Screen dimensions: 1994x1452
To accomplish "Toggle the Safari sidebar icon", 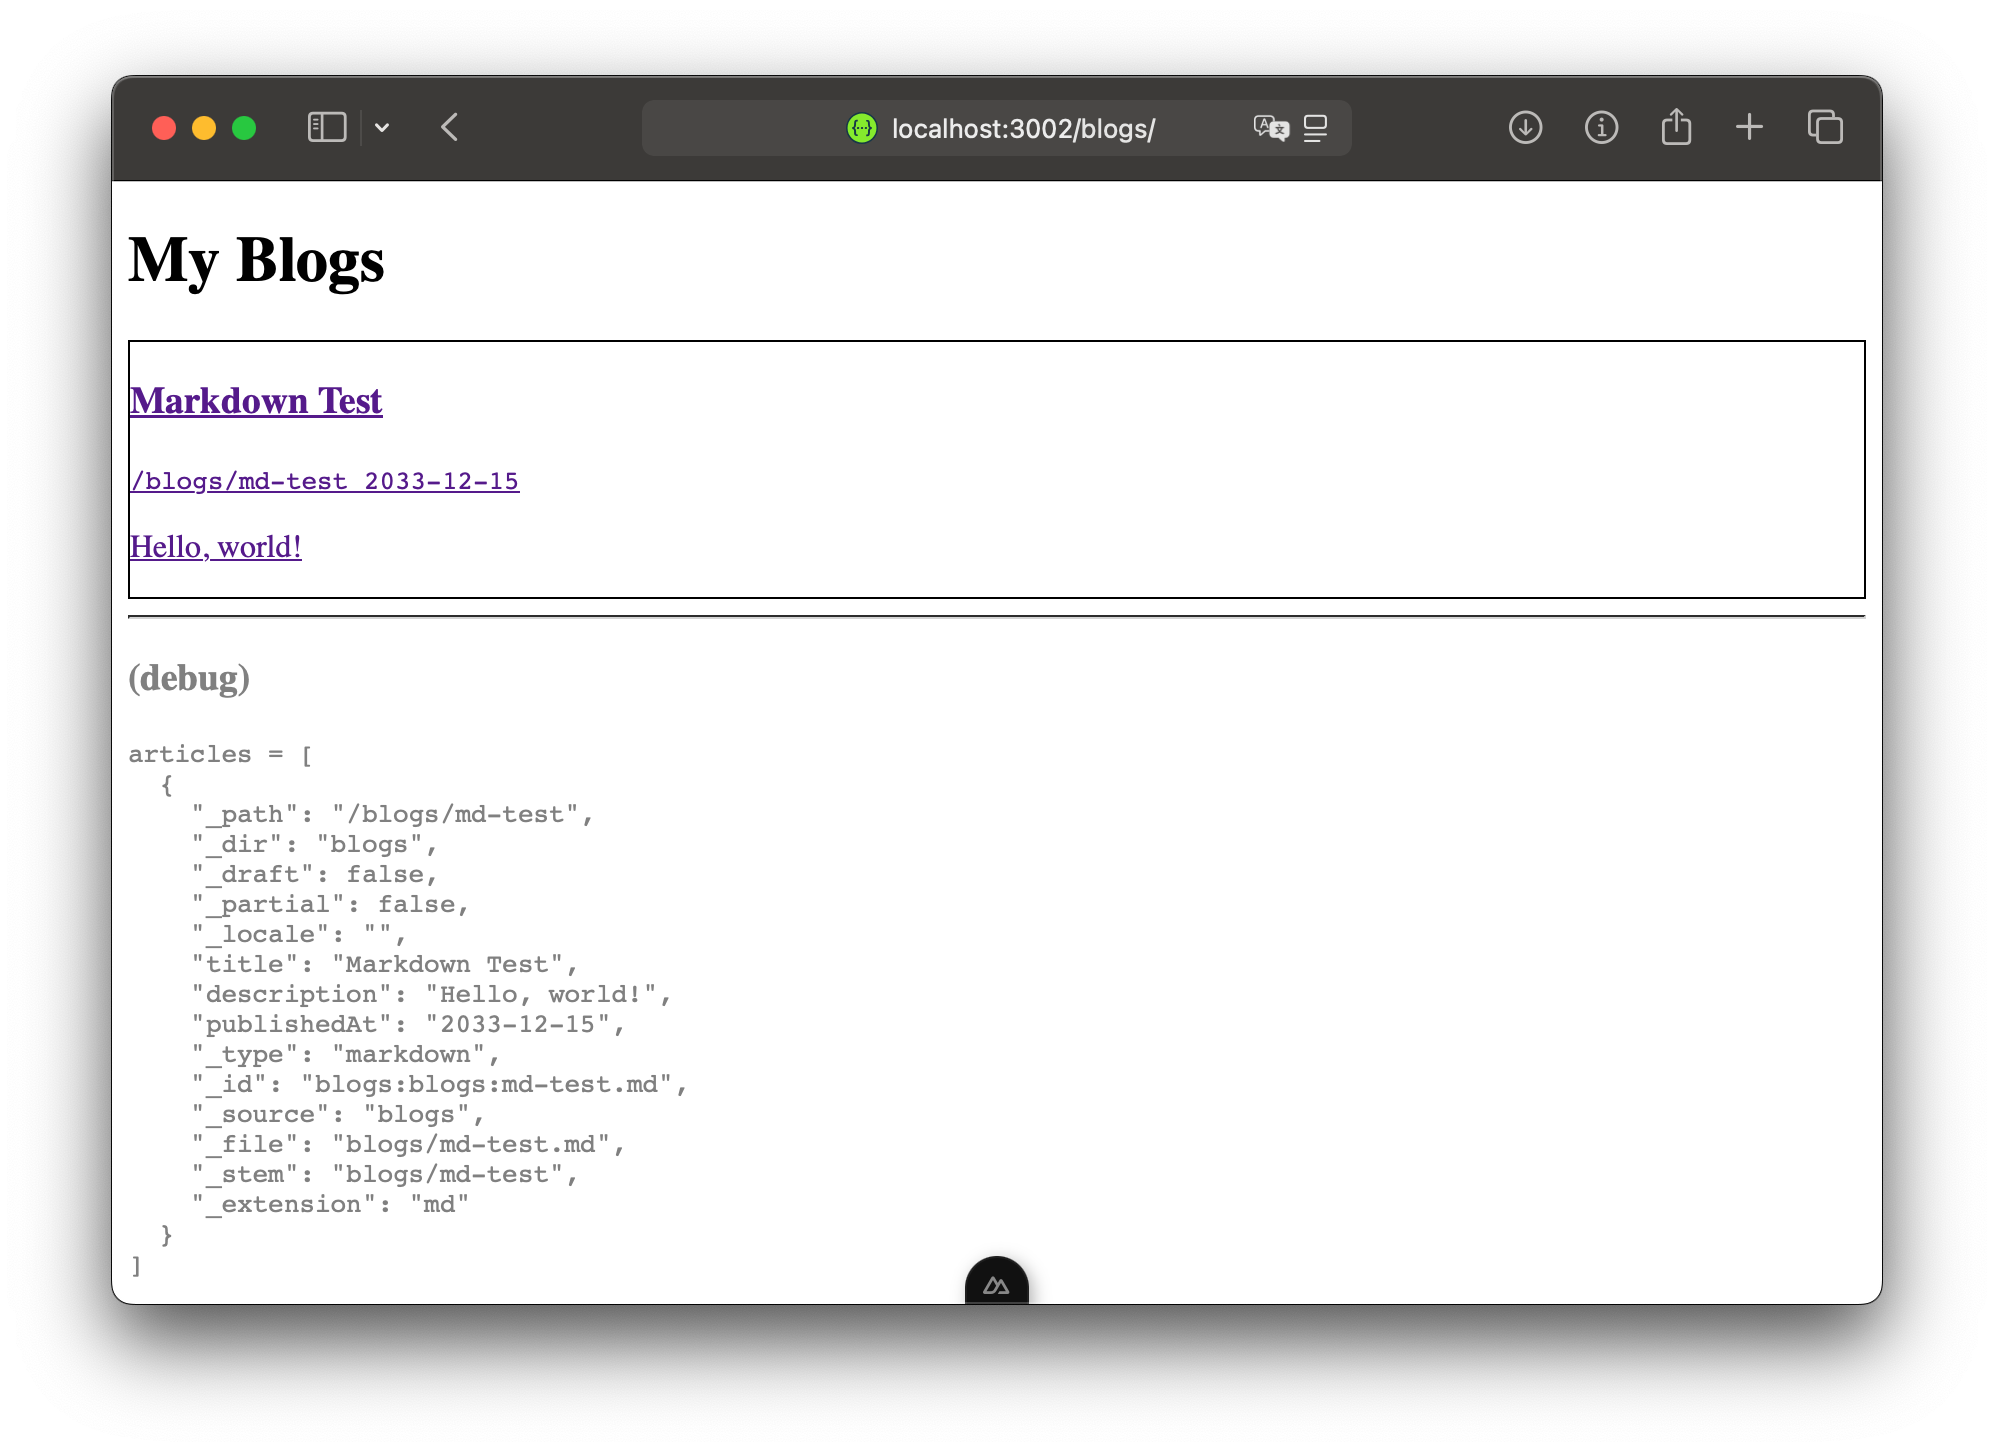I will [x=327, y=128].
